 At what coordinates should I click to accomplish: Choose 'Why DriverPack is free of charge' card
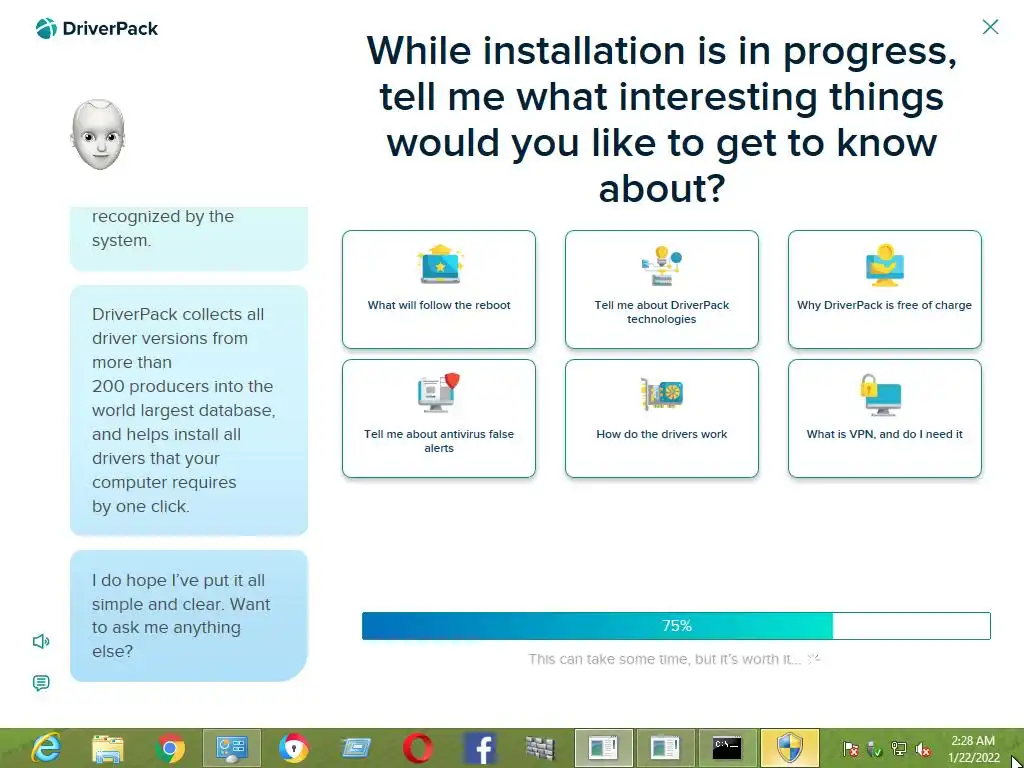pos(885,289)
